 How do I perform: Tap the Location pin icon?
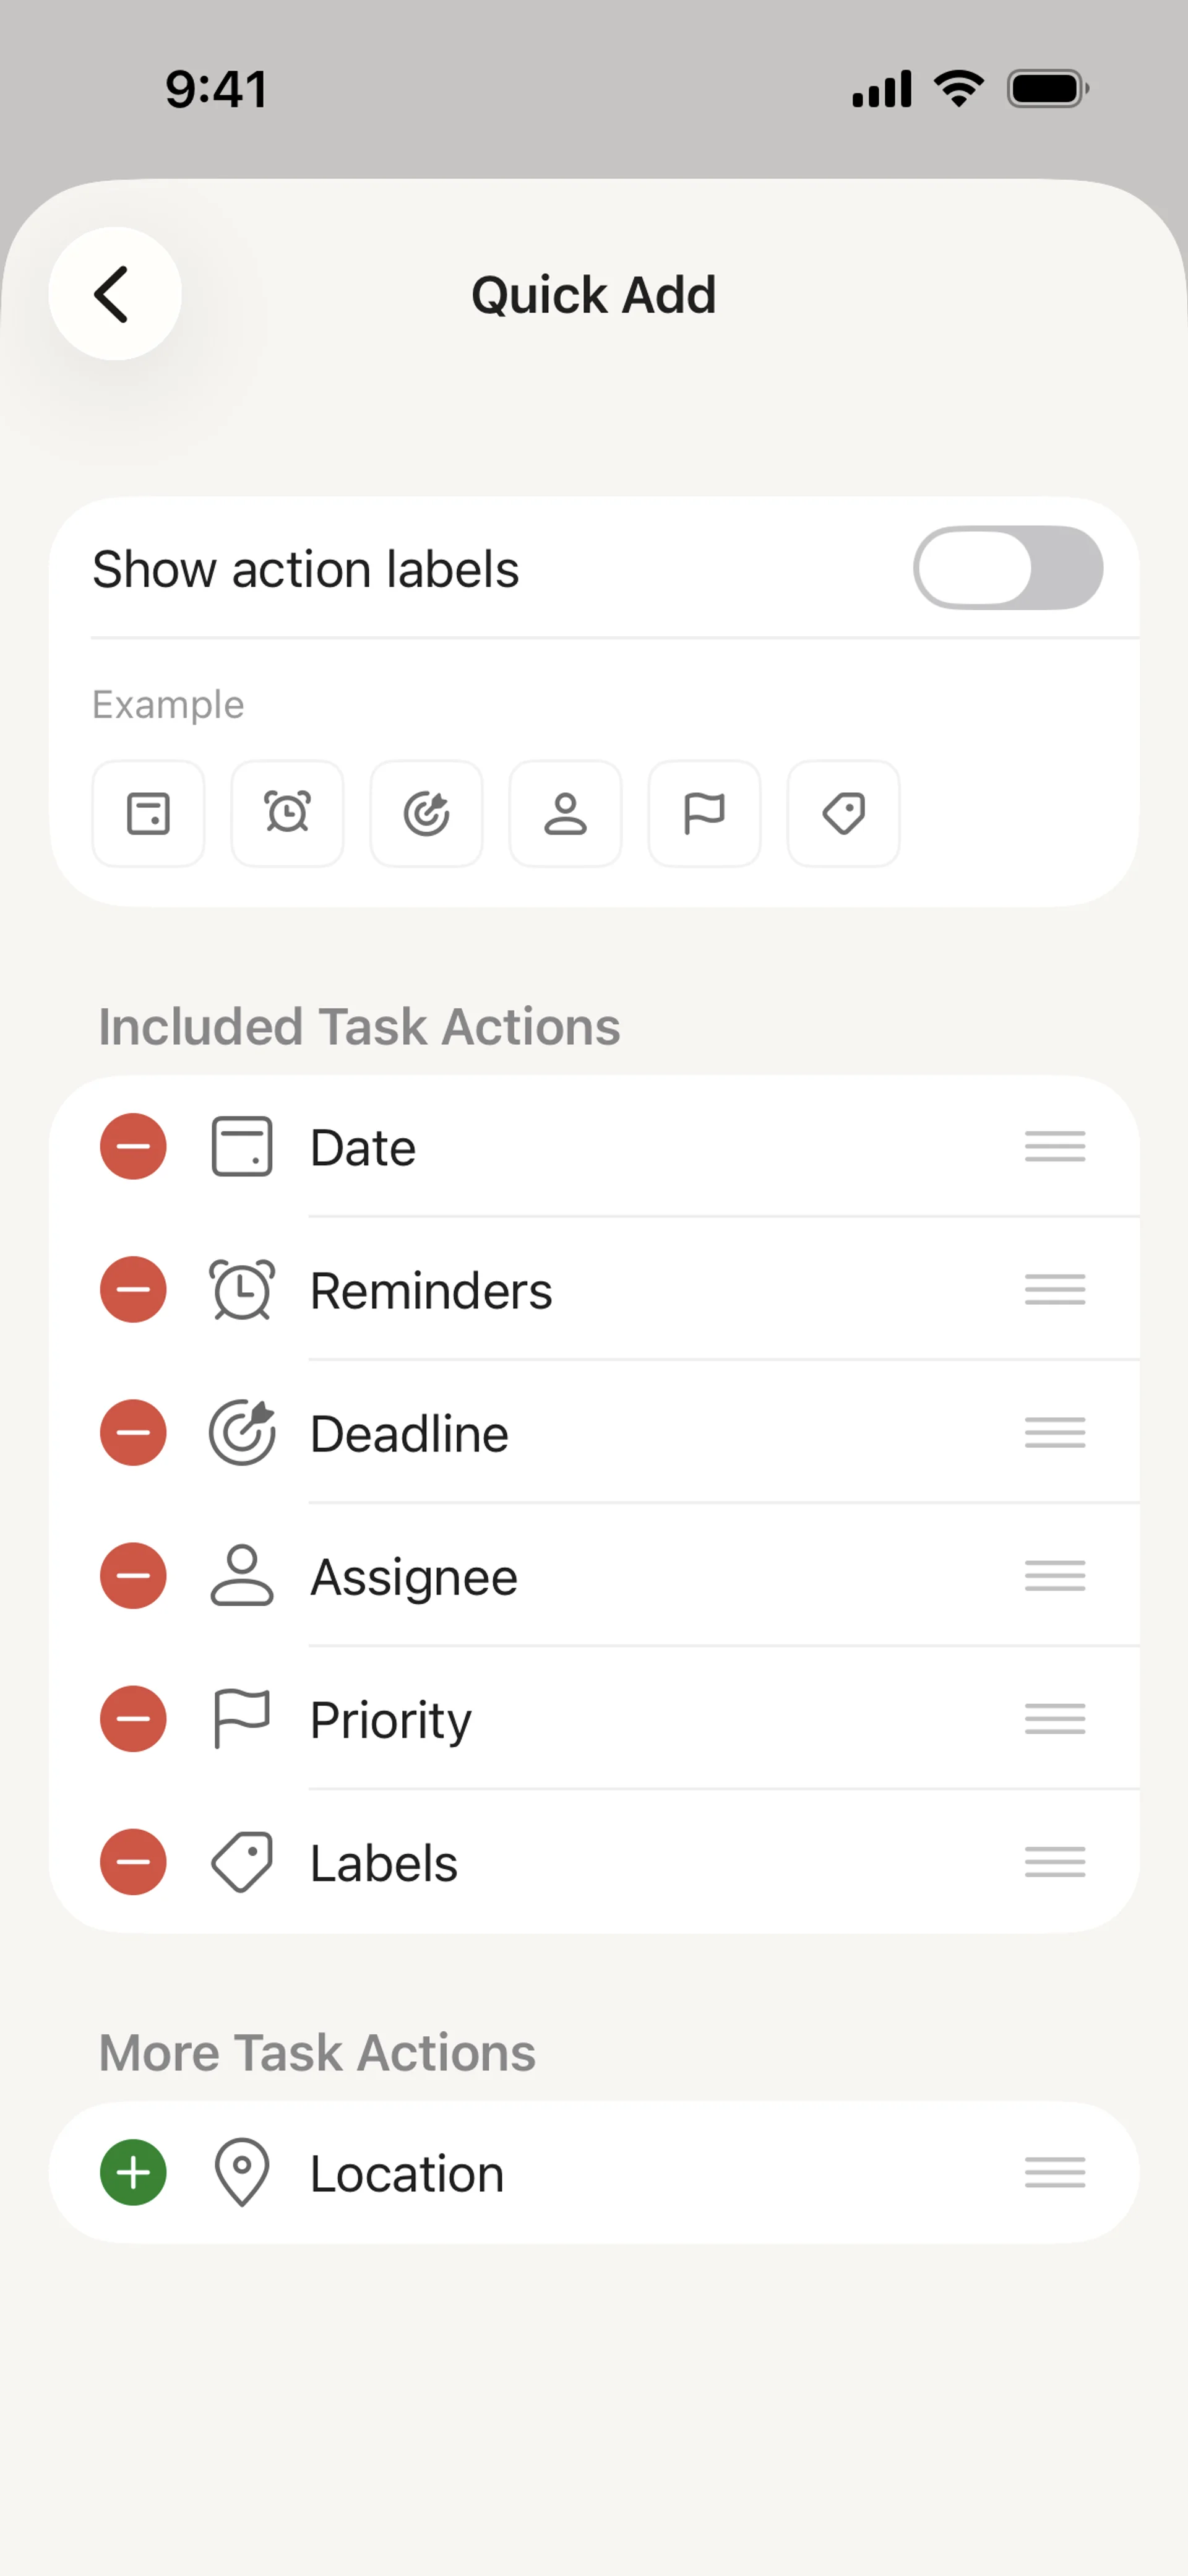242,2172
